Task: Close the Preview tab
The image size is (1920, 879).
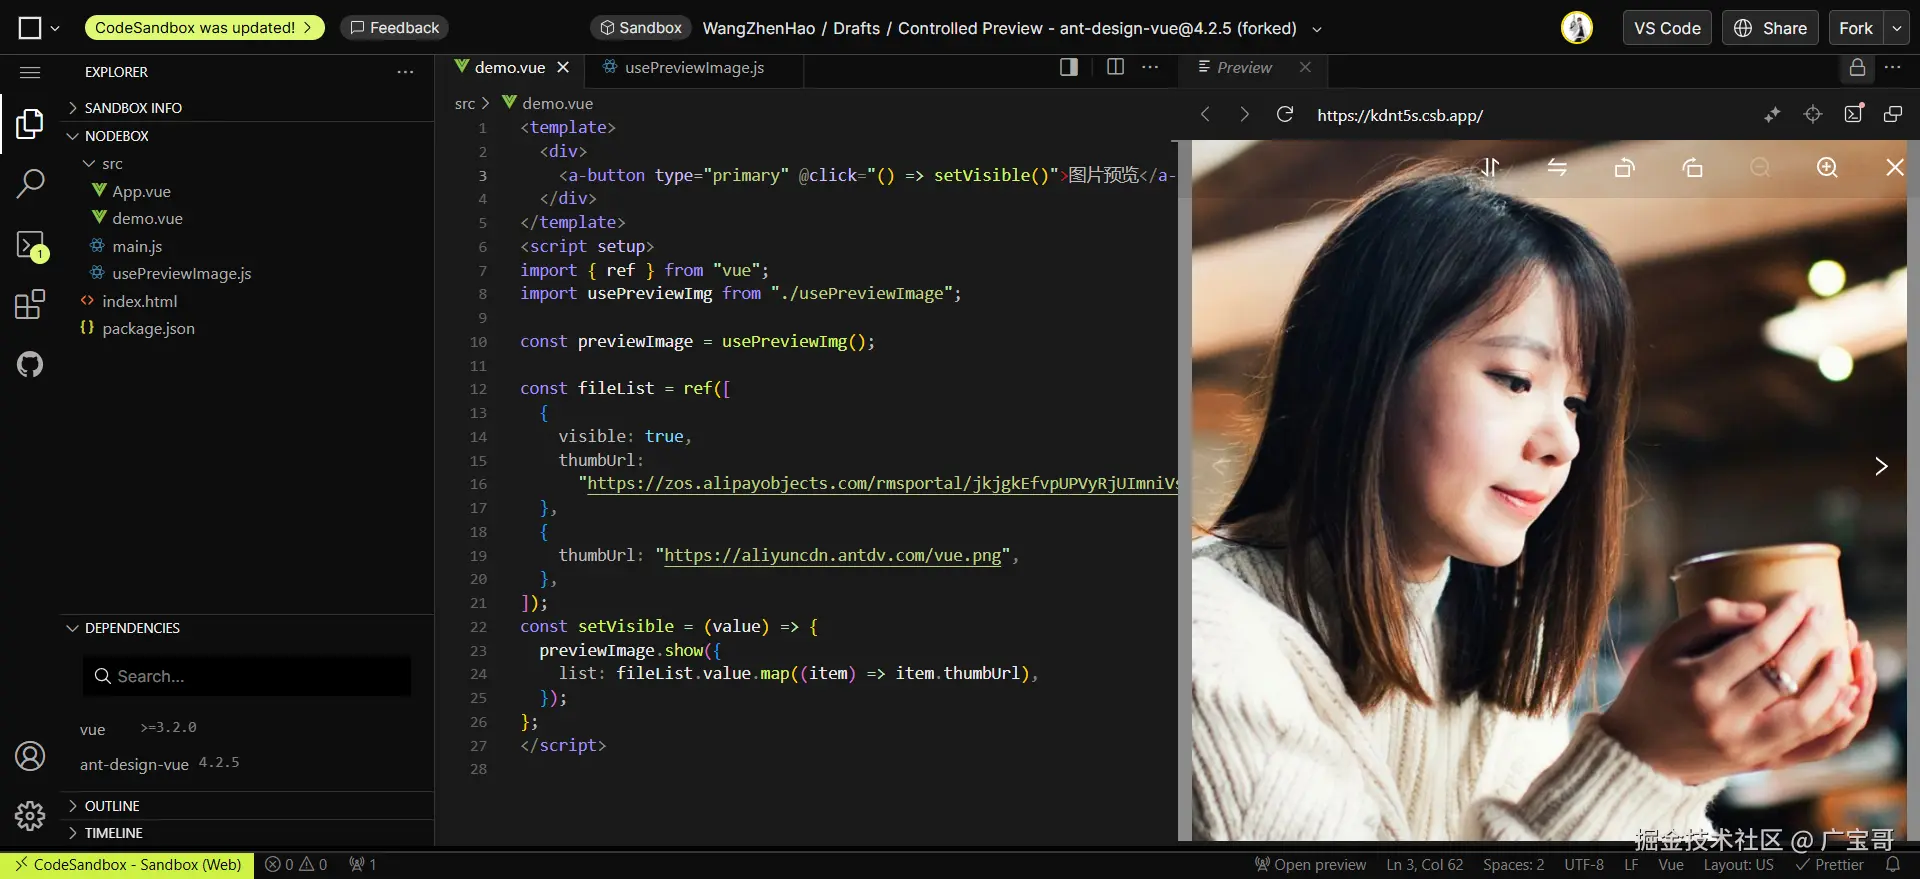Action: point(1305,67)
